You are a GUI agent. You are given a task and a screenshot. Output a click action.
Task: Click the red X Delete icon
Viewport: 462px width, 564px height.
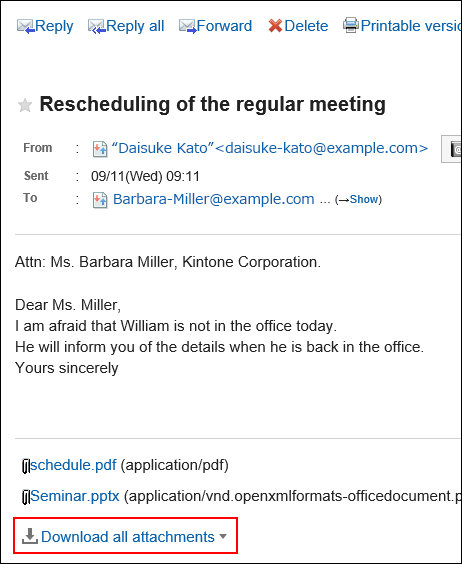[275, 26]
